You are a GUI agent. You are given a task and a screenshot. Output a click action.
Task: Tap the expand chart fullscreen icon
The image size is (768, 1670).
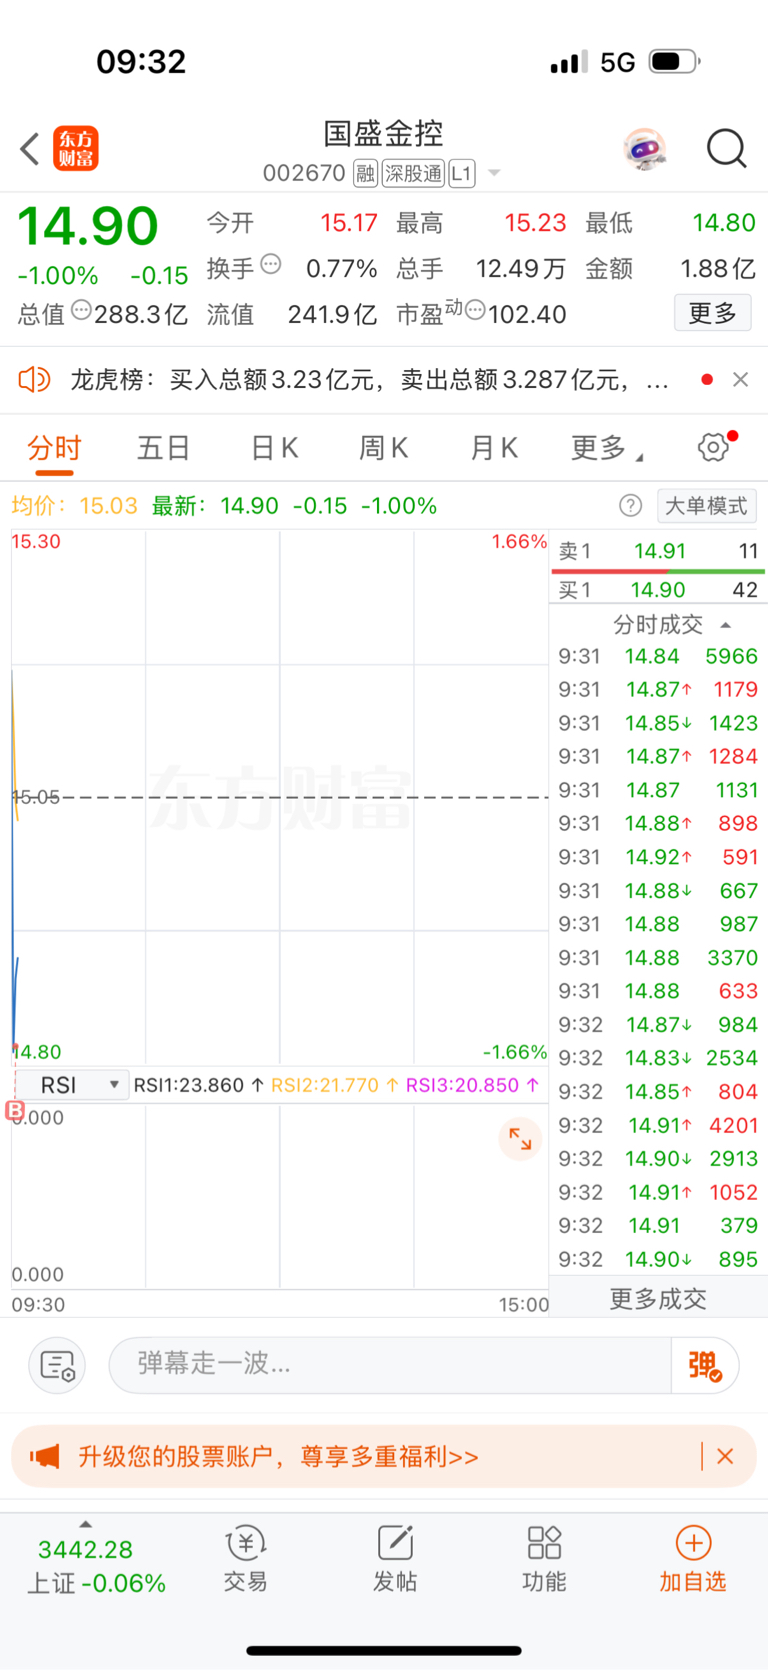[520, 1138]
